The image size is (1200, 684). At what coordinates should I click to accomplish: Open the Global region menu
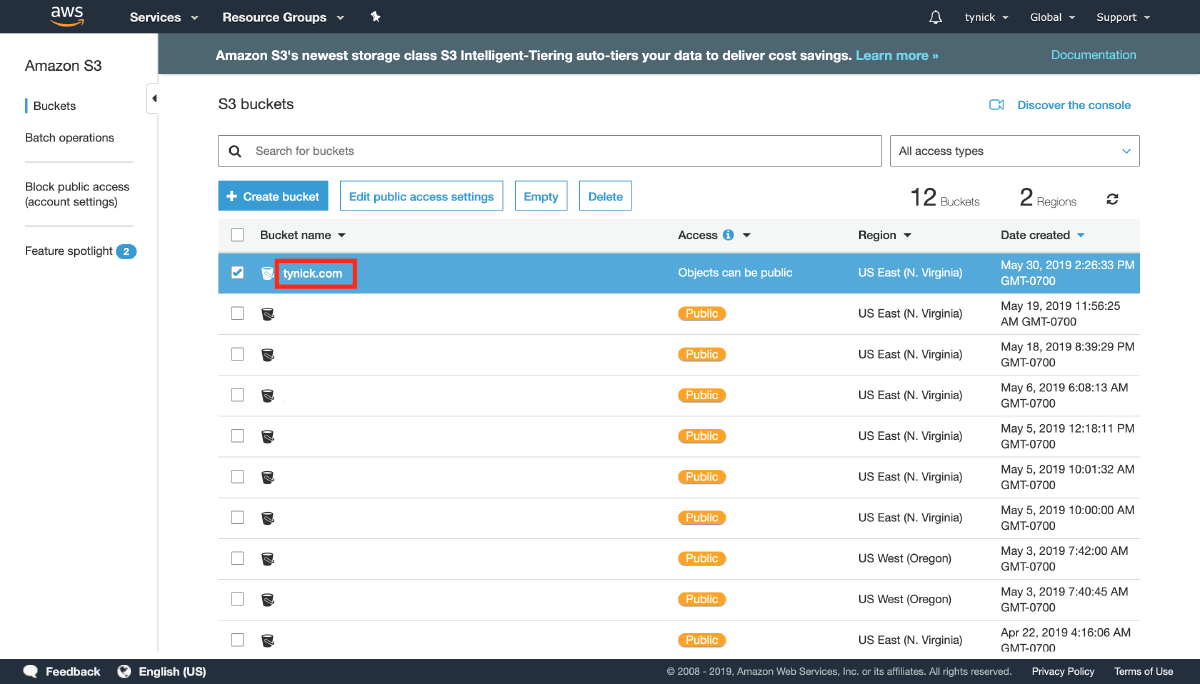point(1052,17)
